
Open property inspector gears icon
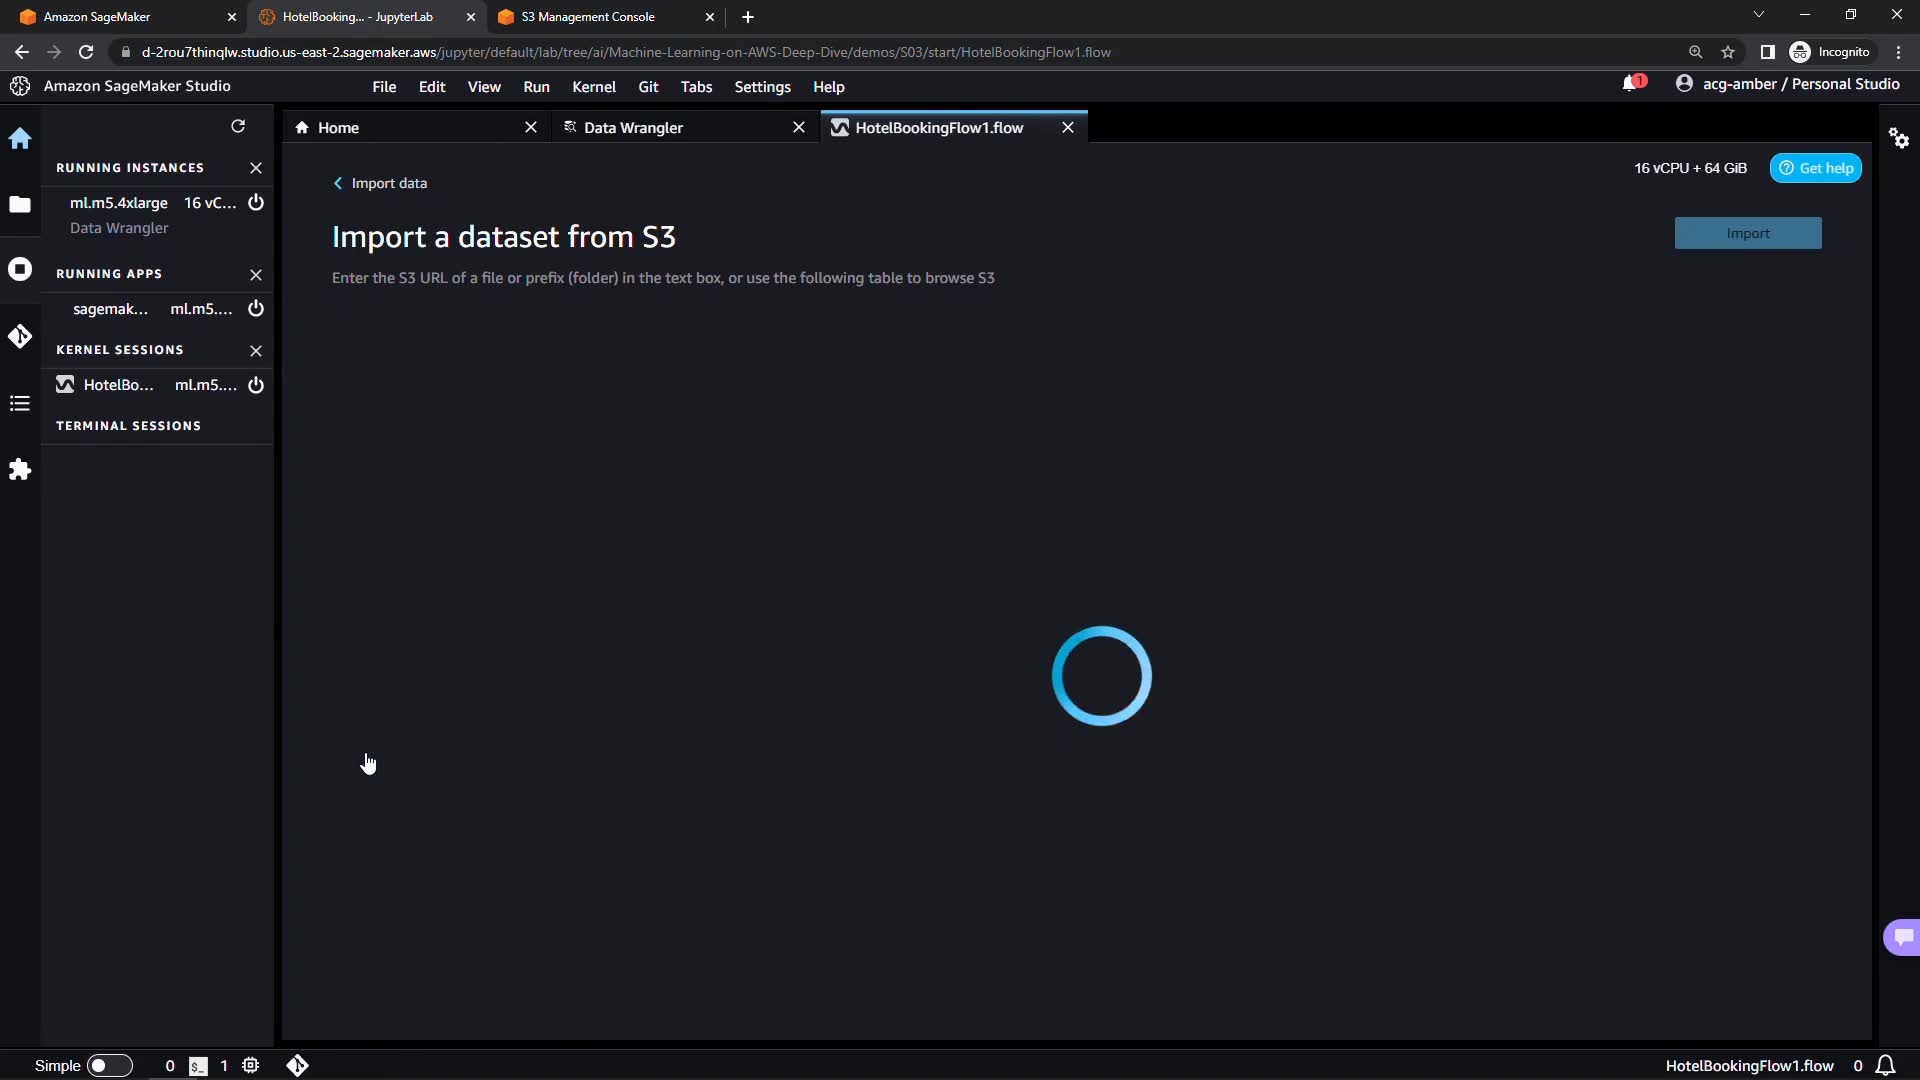pos(1899,139)
